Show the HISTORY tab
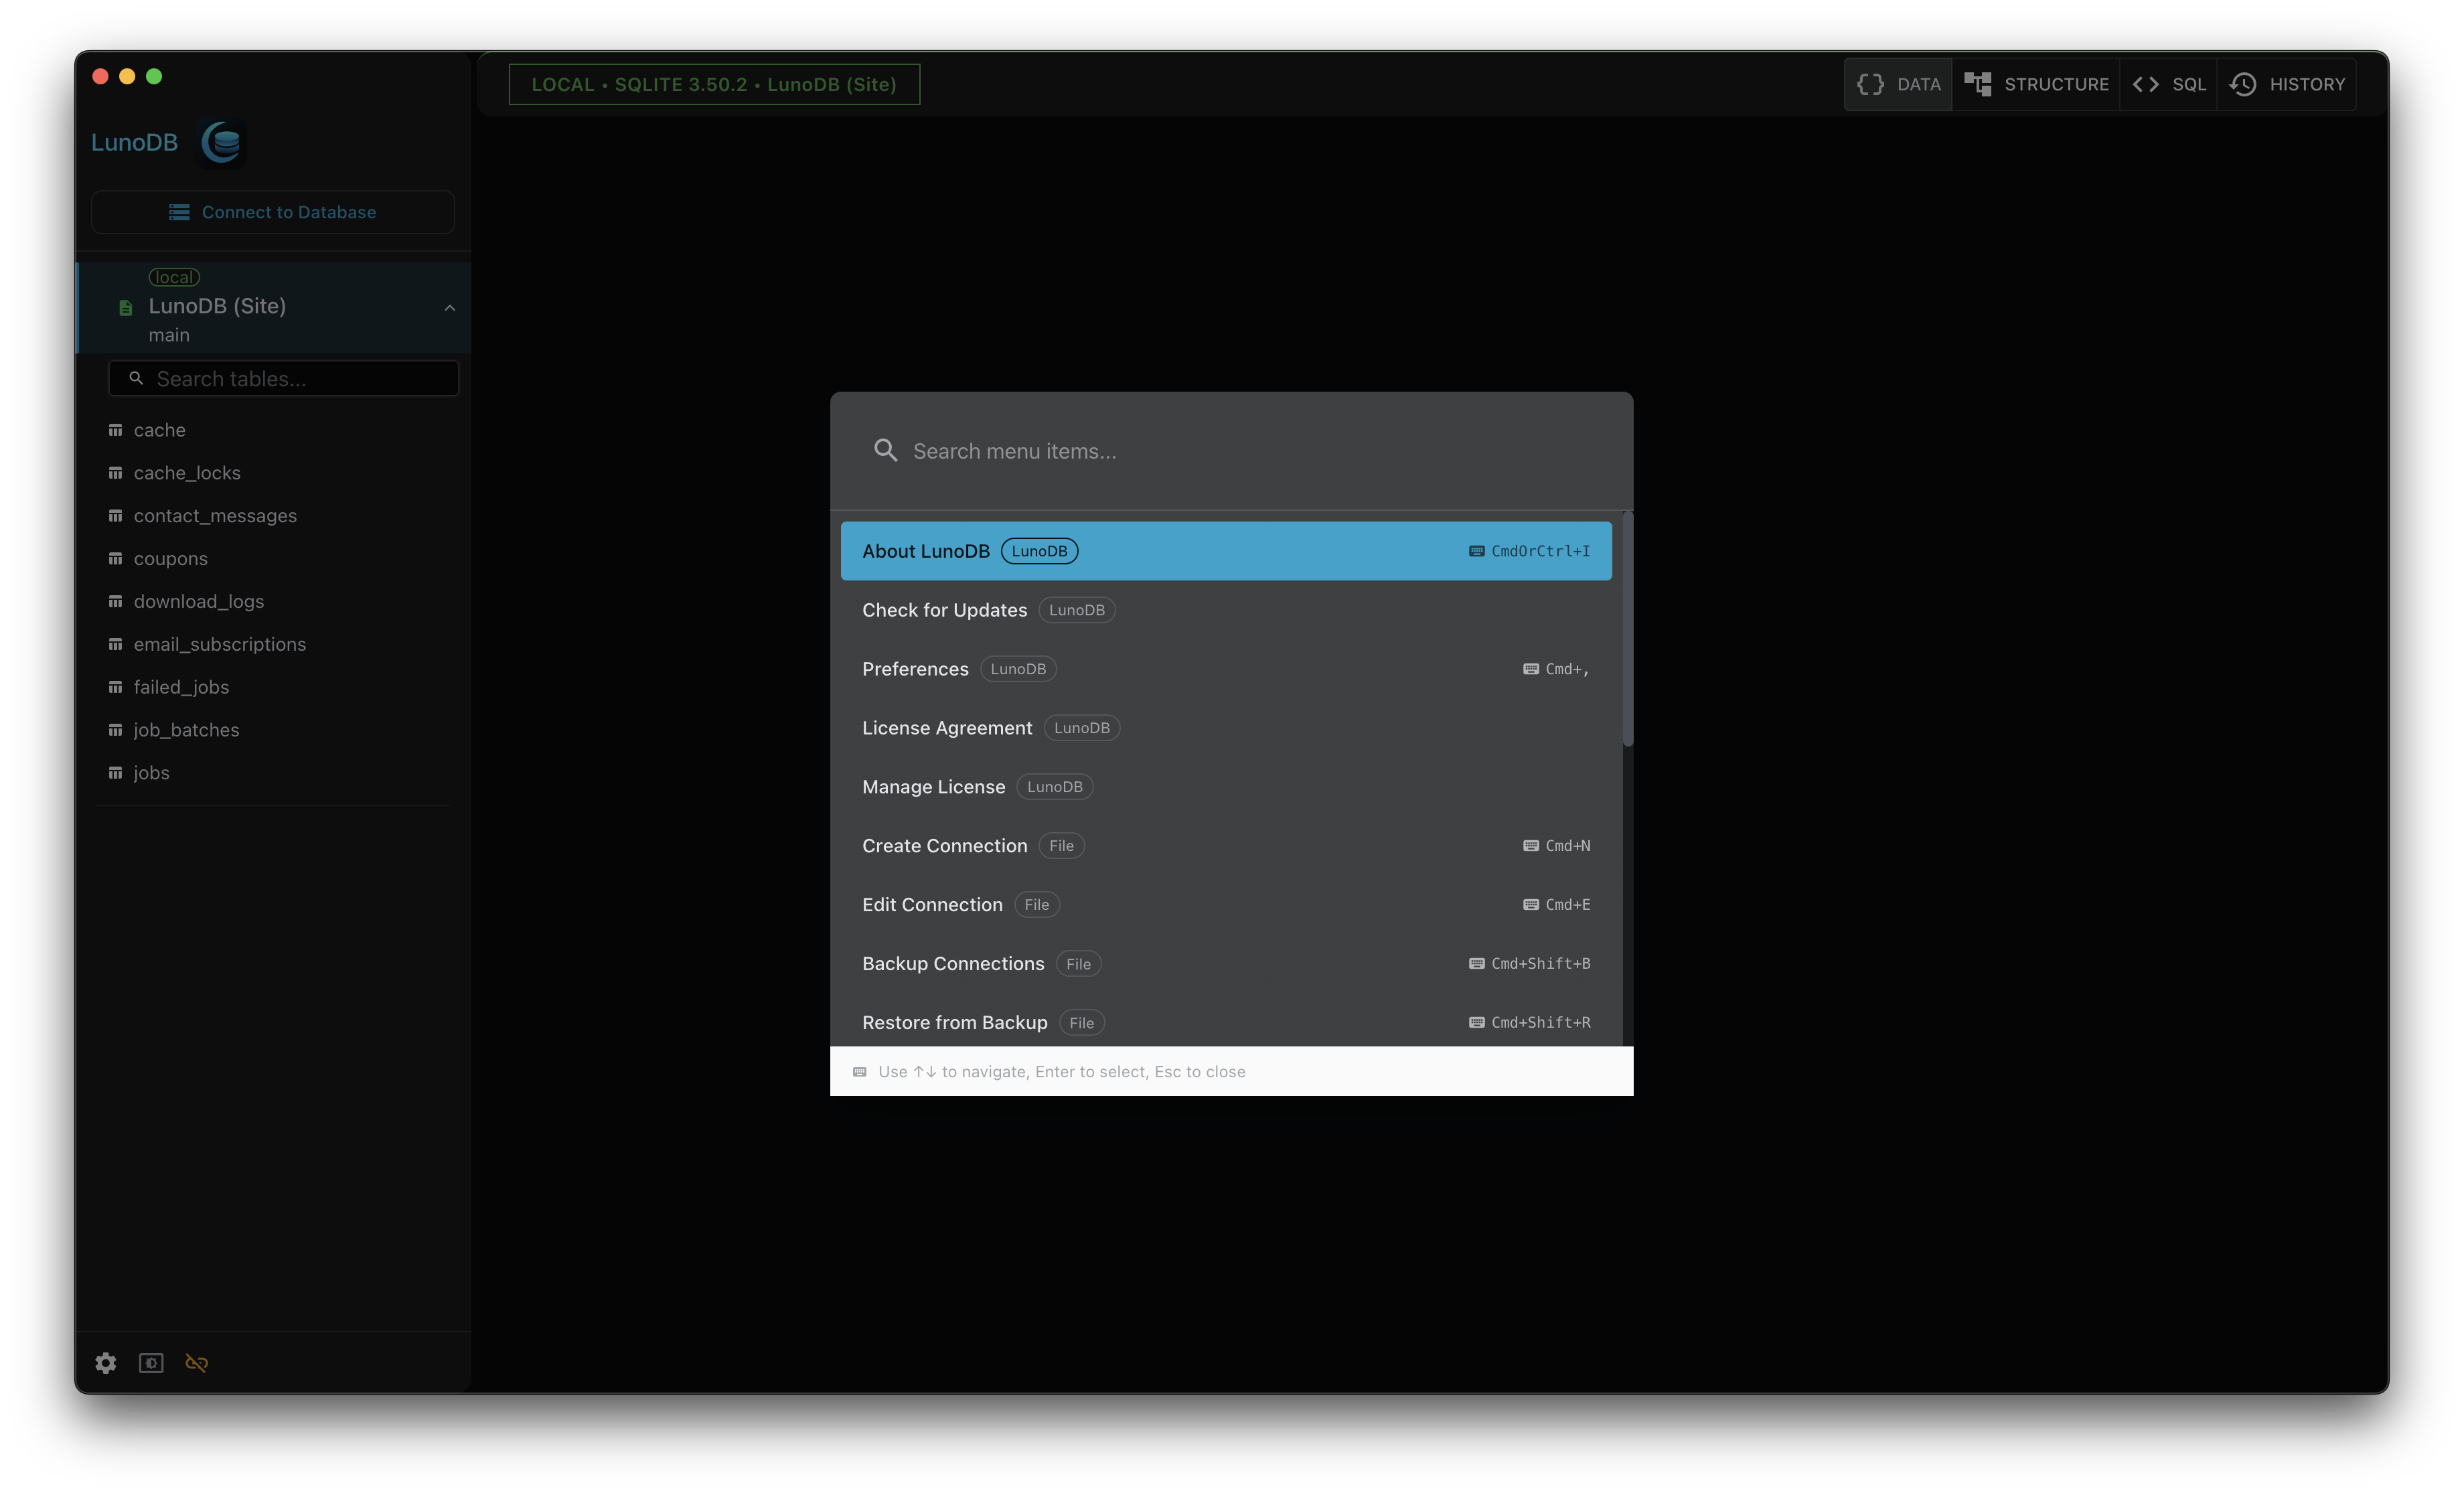This screenshot has width=2464, height=1493. [2287, 85]
